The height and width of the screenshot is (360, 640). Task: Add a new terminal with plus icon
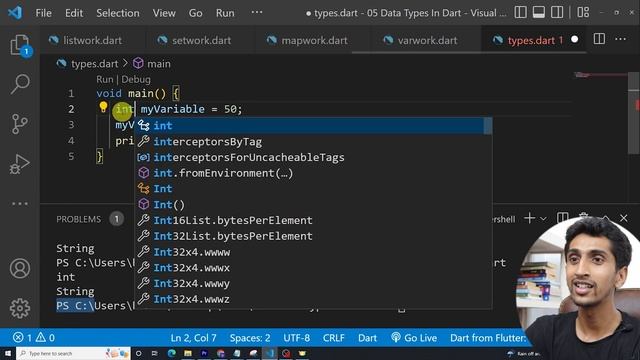529,218
